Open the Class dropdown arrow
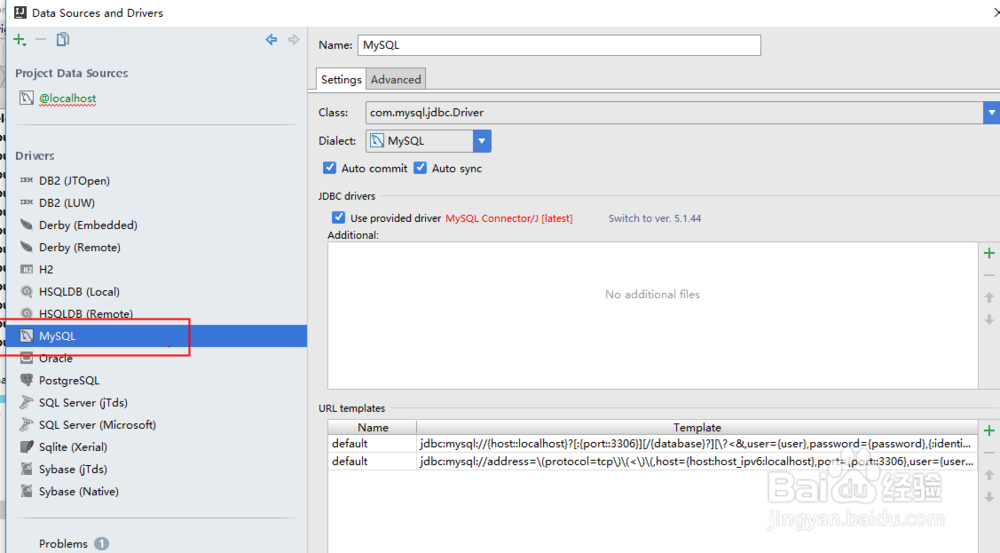Screen dimensions: 1000x553 pos(991,112)
